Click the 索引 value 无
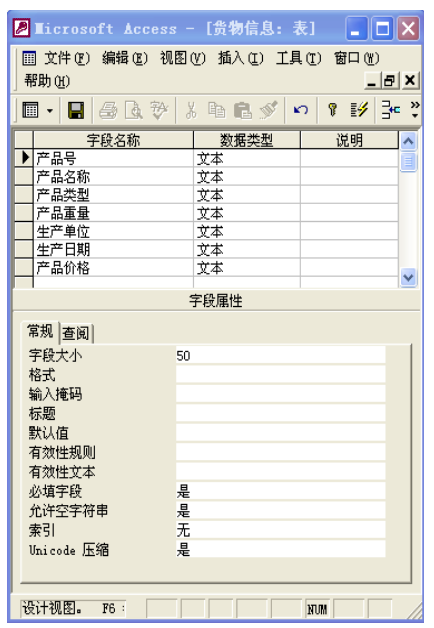Image resolution: width=434 pixels, height=628 pixels. (281, 529)
